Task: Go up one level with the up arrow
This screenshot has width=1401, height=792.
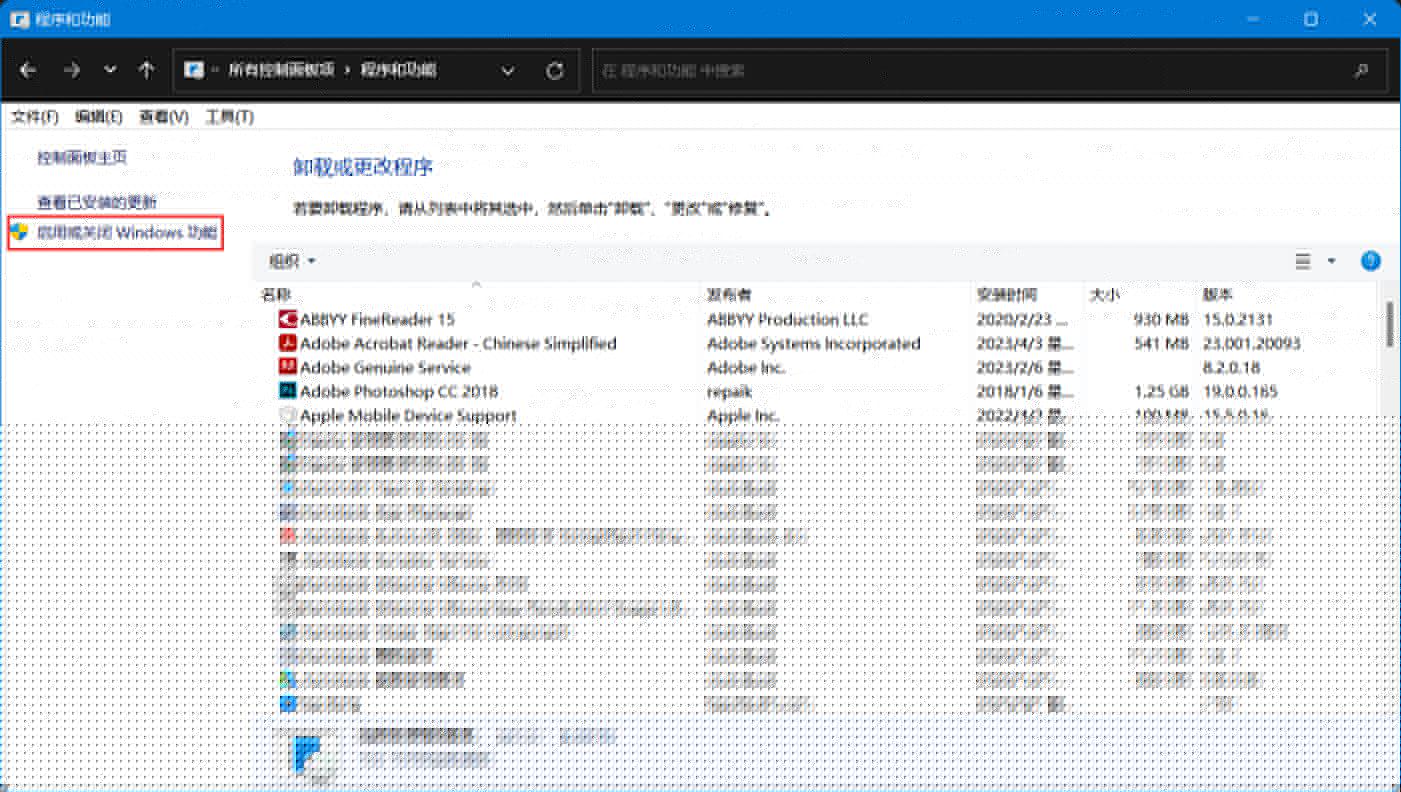Action: [x=146, y=70]
